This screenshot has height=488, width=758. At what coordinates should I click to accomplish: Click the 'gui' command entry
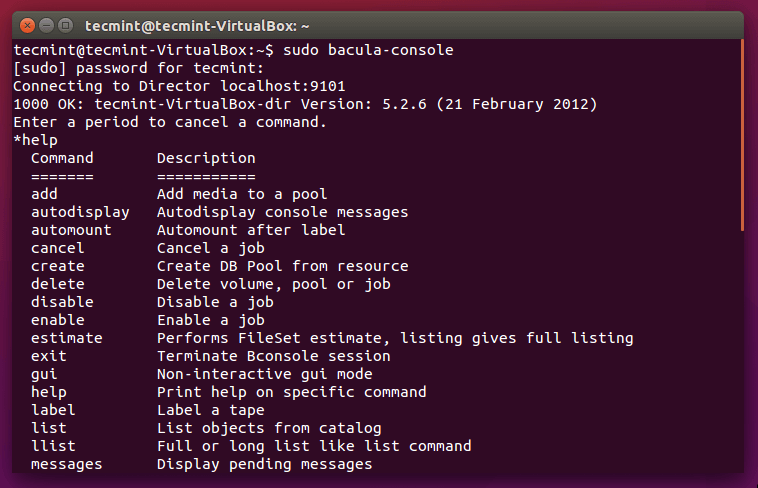click(44, 374)
